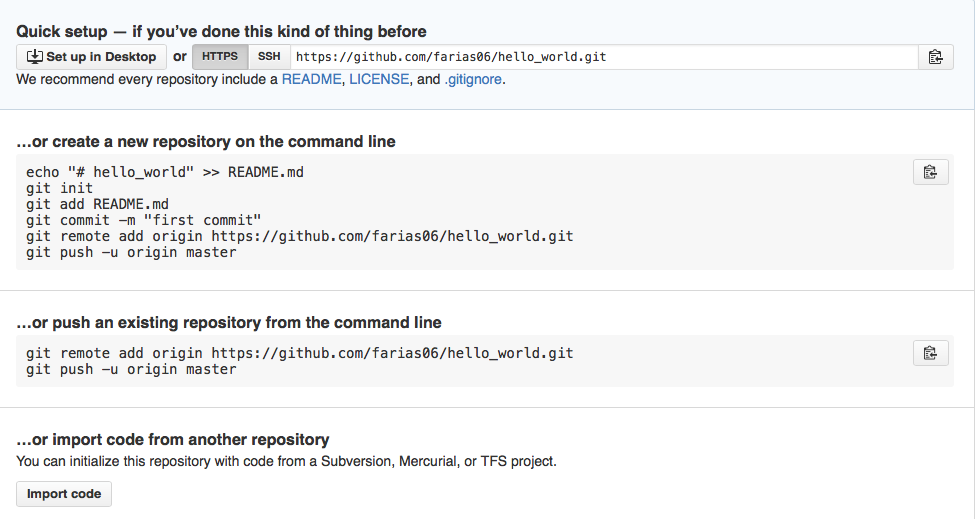The image size is (975, 519).
Task: Click git push line under push existing repository
Action: 131,369
